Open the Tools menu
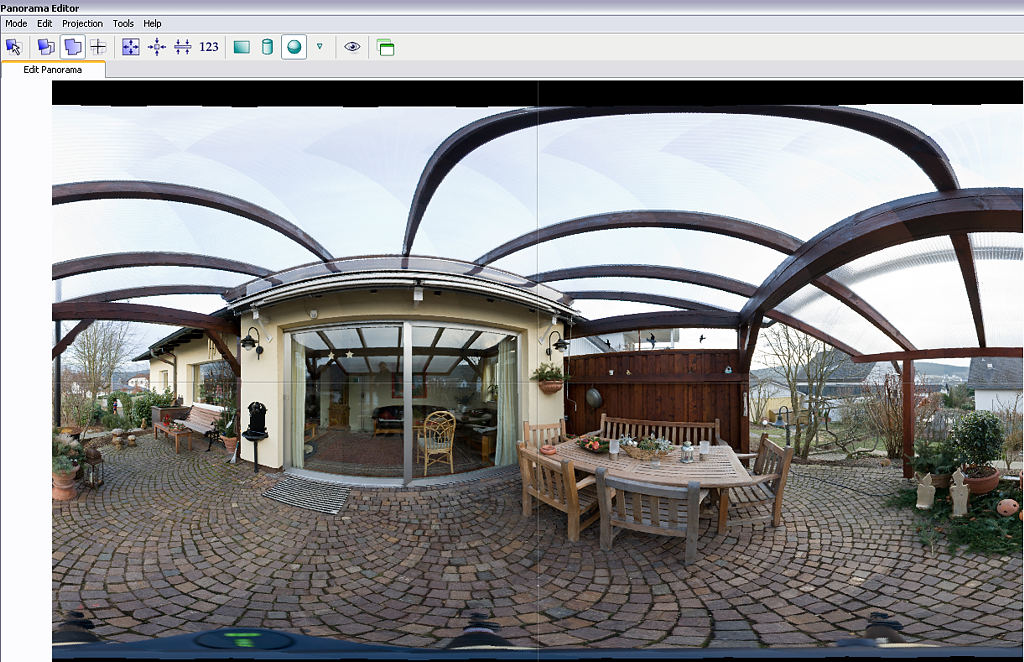The height and width of the screenshot is (662, 1024). click(123, 23)
